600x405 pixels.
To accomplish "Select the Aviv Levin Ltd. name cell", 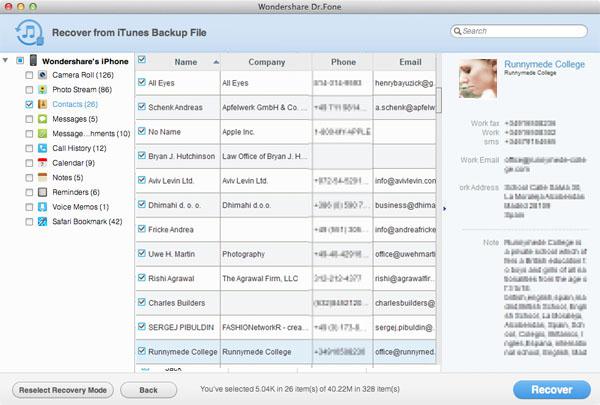I will (178, 181).
